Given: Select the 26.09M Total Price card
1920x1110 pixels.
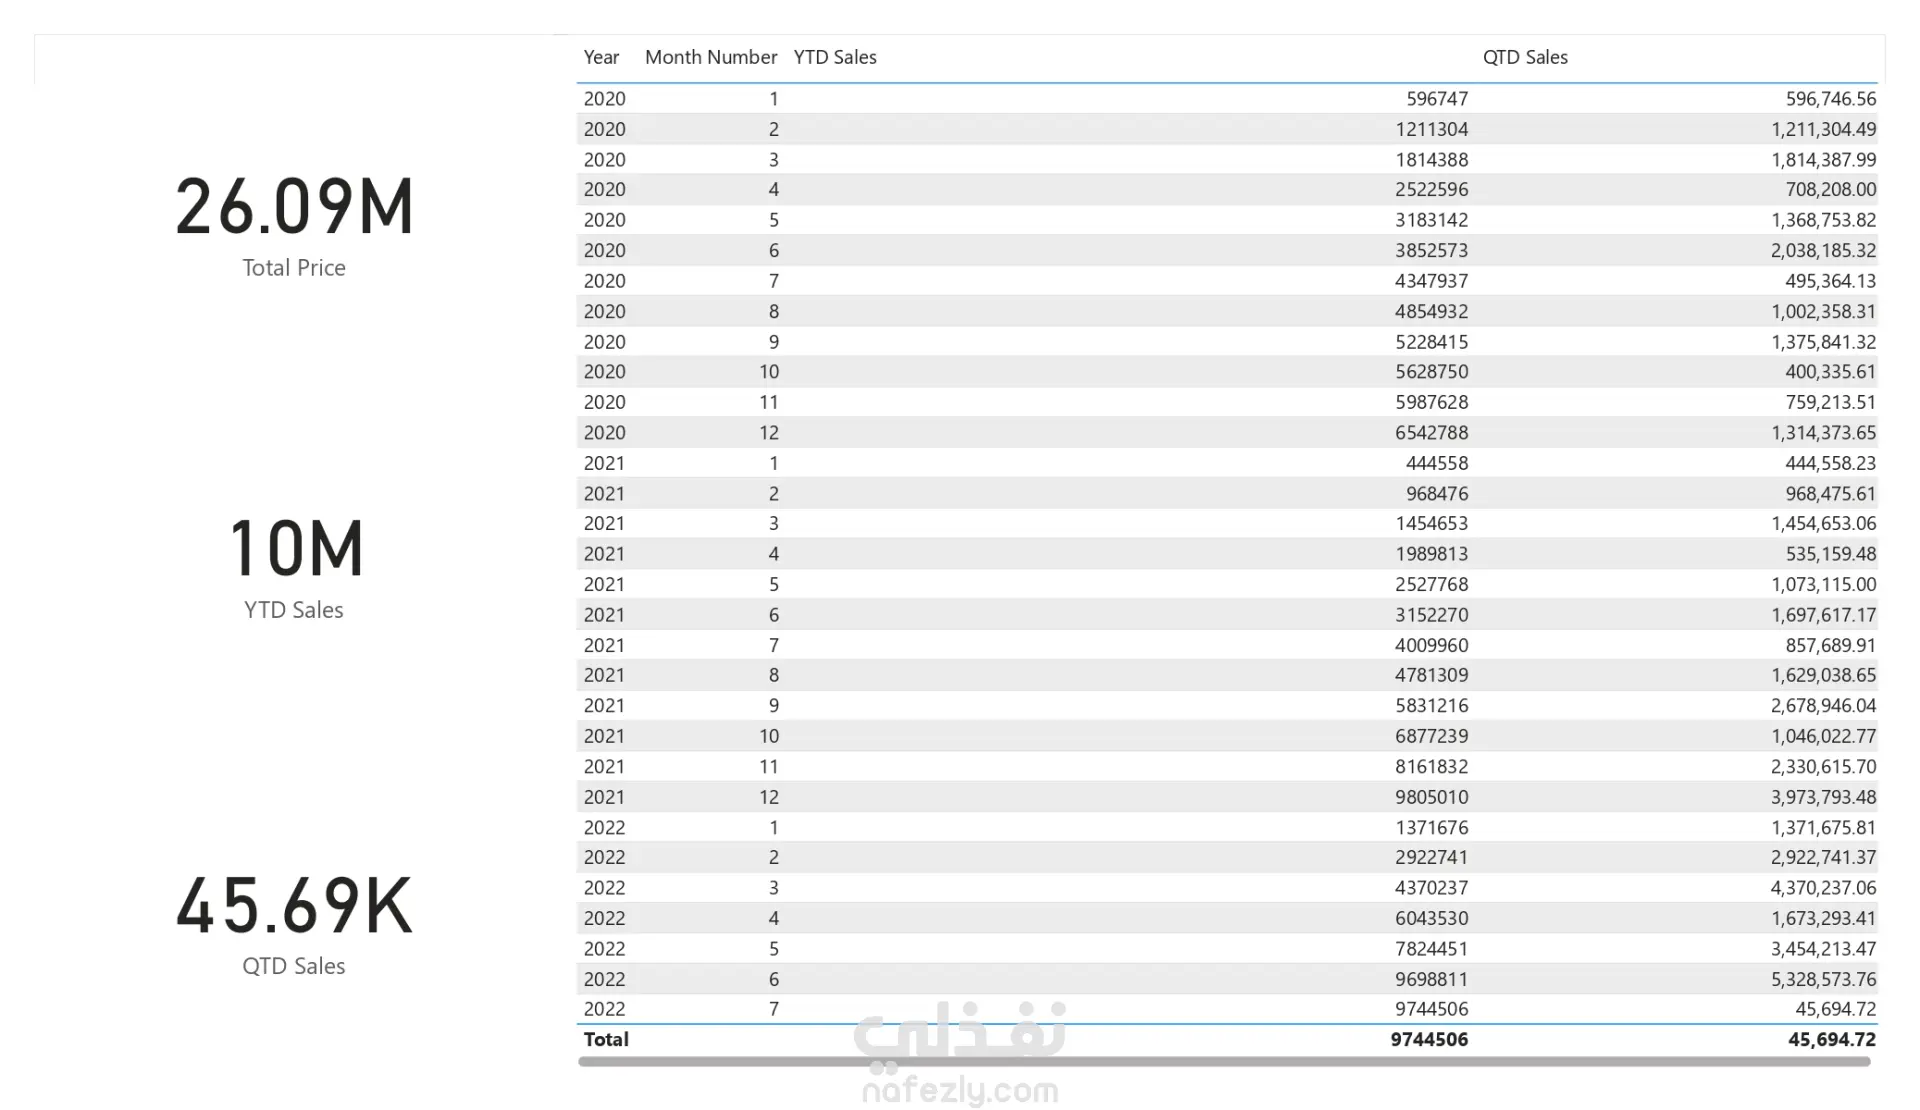Looking at the screenshot, I should click(x=294, y=207).
